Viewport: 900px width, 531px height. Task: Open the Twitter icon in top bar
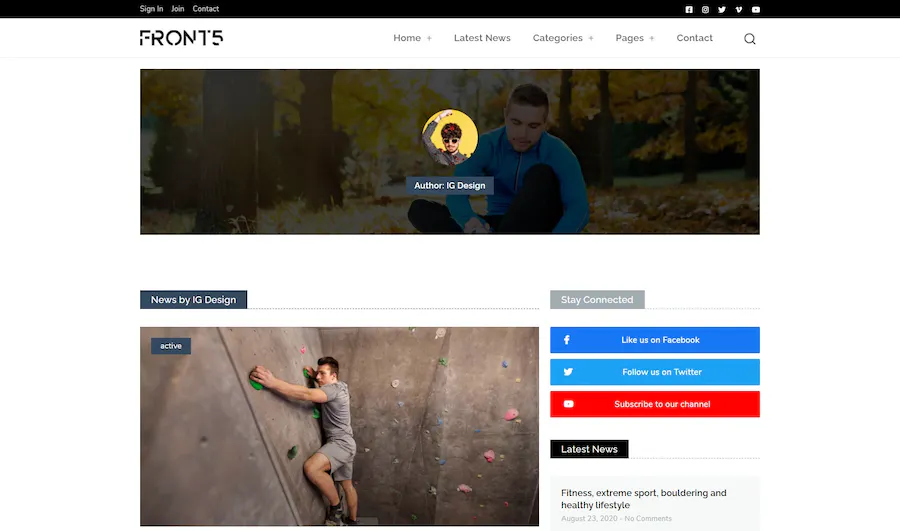pos(722,9)
